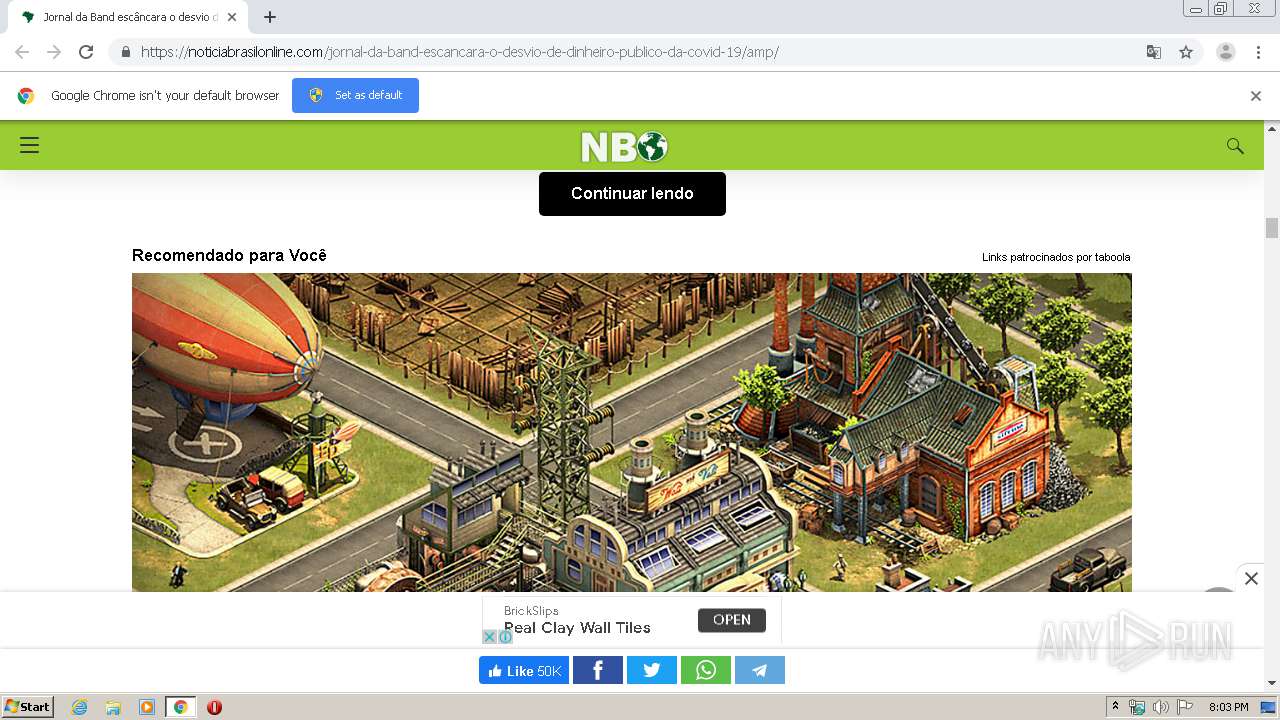Click the Continuar lendo button
The width and height of the screenshot is (1280, 720).
[x=632, y=193]
